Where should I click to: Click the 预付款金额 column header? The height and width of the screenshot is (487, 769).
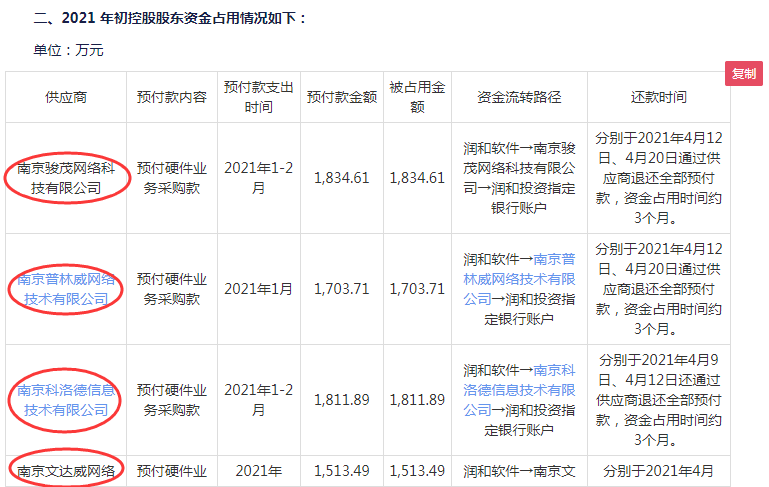pyautogui.click(x=342, y=97)
